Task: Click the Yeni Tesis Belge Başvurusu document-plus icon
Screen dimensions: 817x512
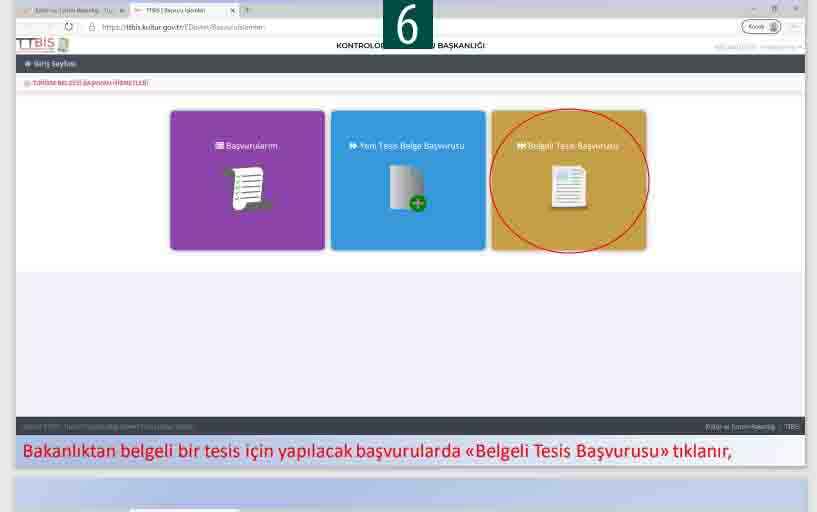Action: tap(407, 188)
